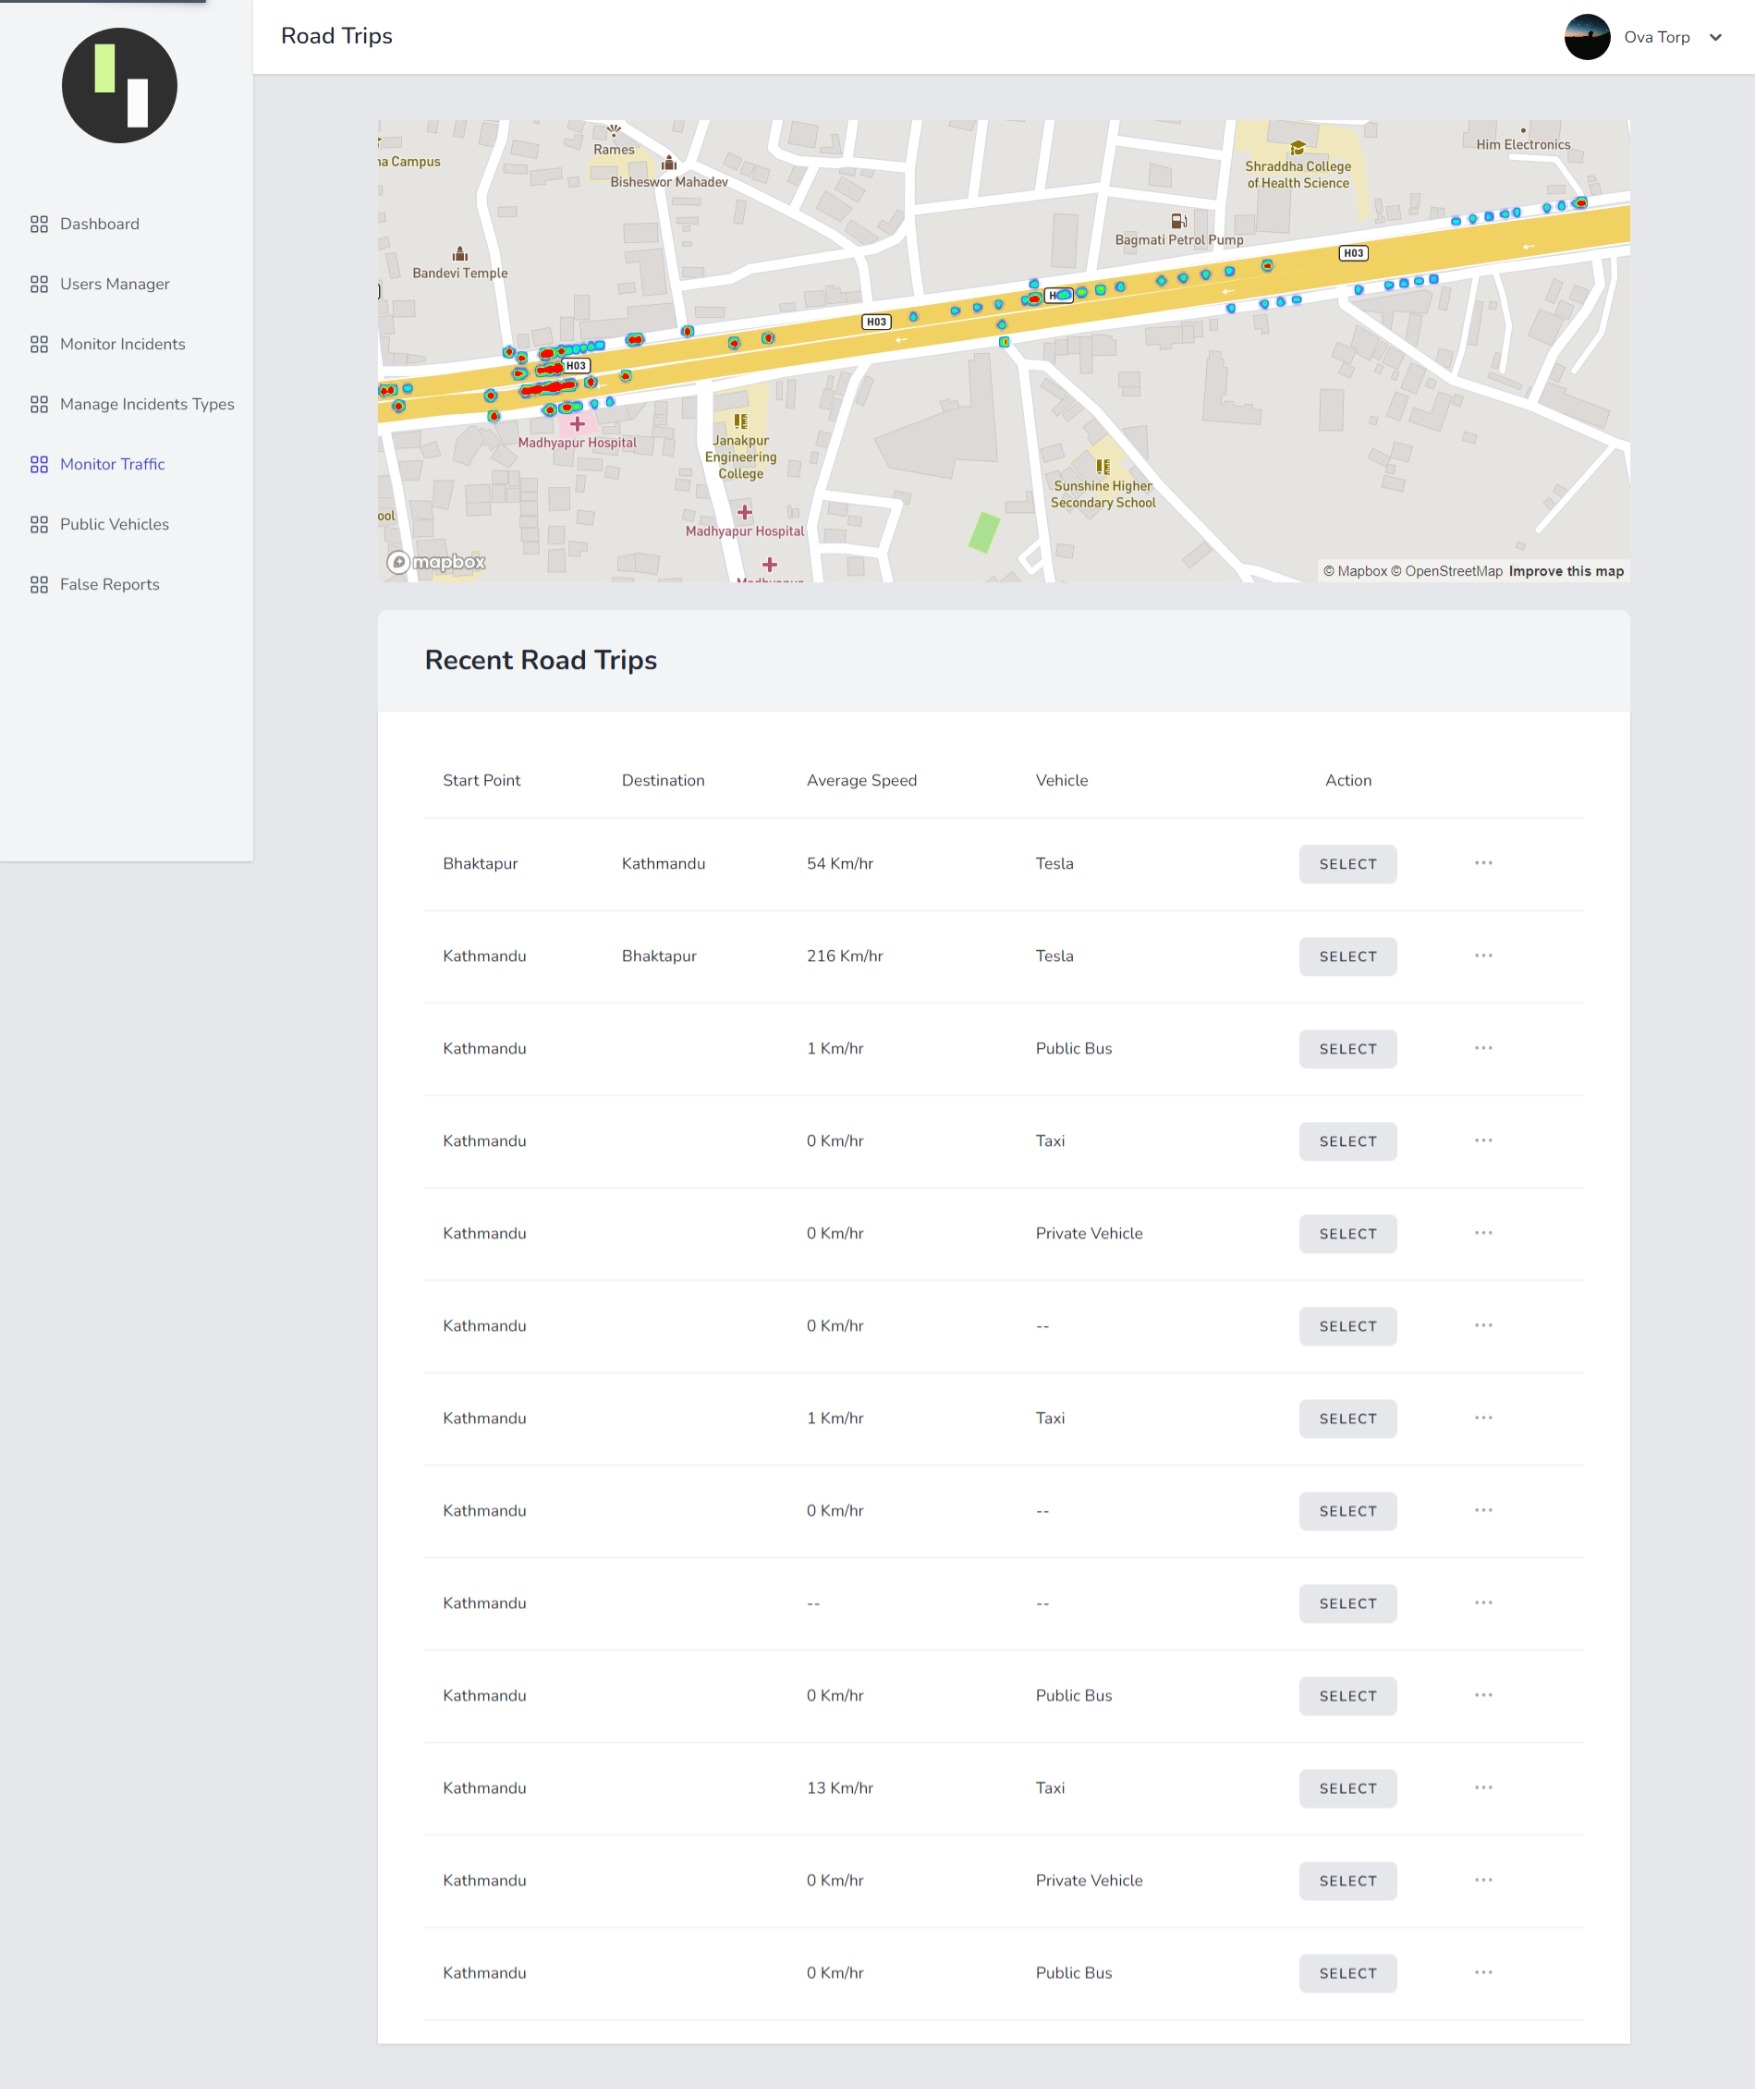Screen dimensions: 1755x2089
Task: Open Public Vehicles in the sidebar
Action: 115,524
